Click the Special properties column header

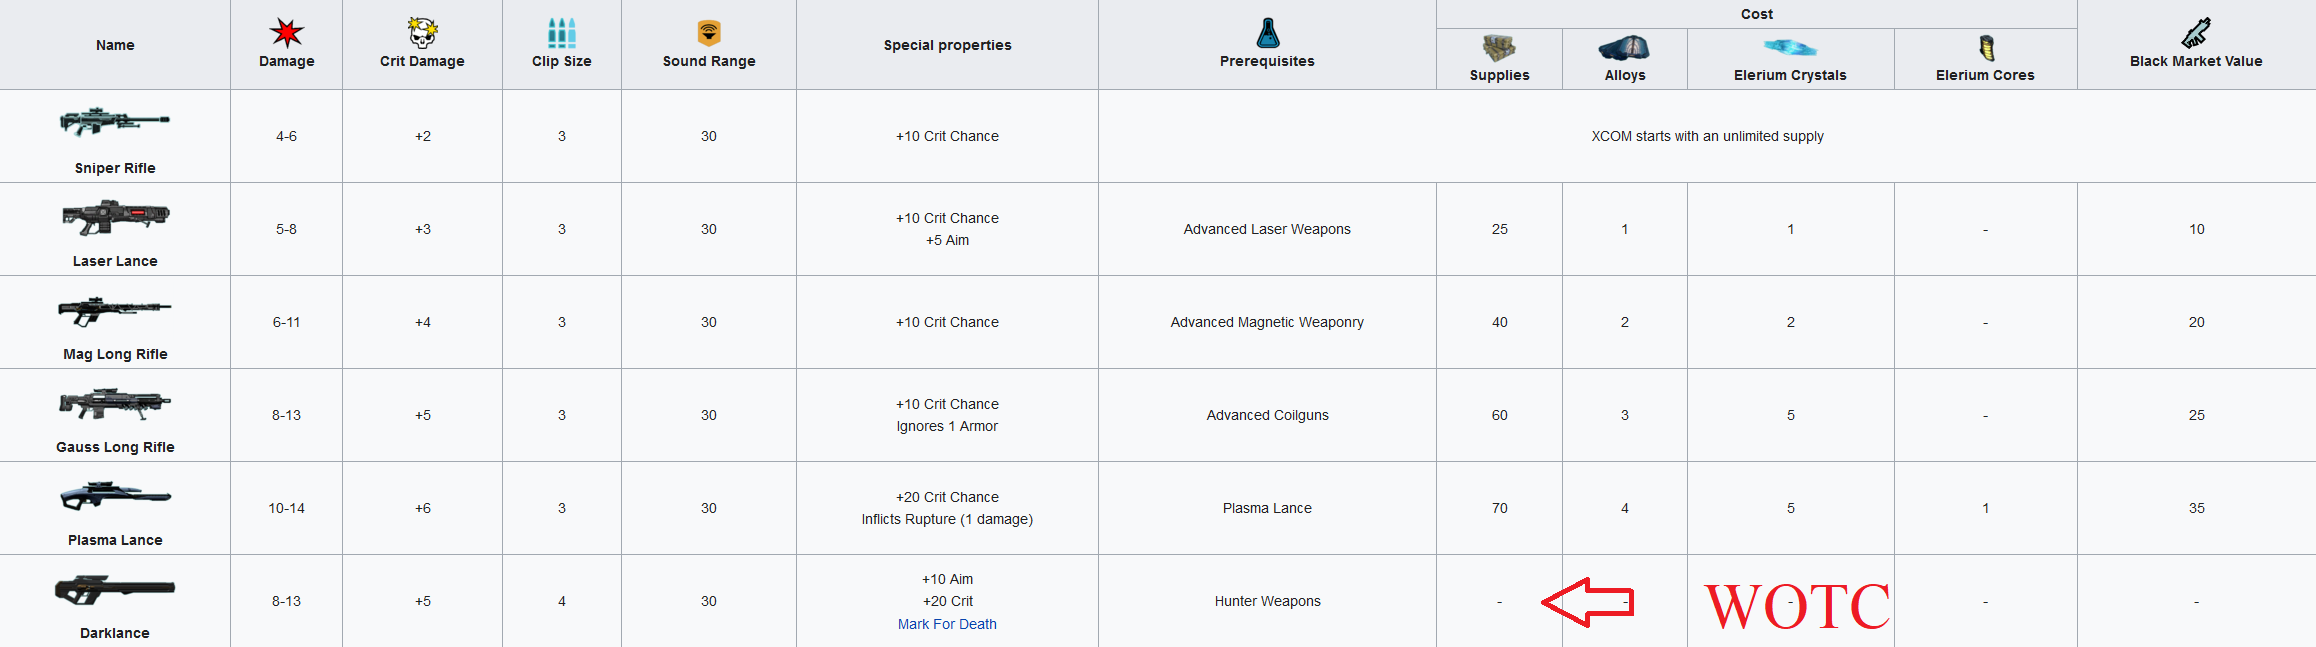[x=947, y=45]
